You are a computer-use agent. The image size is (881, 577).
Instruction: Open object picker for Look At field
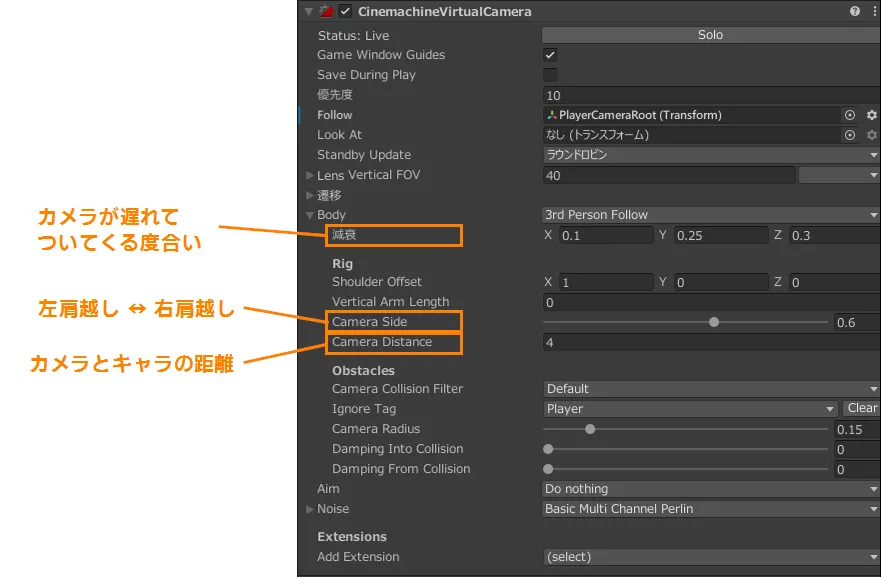click(850, 135)
